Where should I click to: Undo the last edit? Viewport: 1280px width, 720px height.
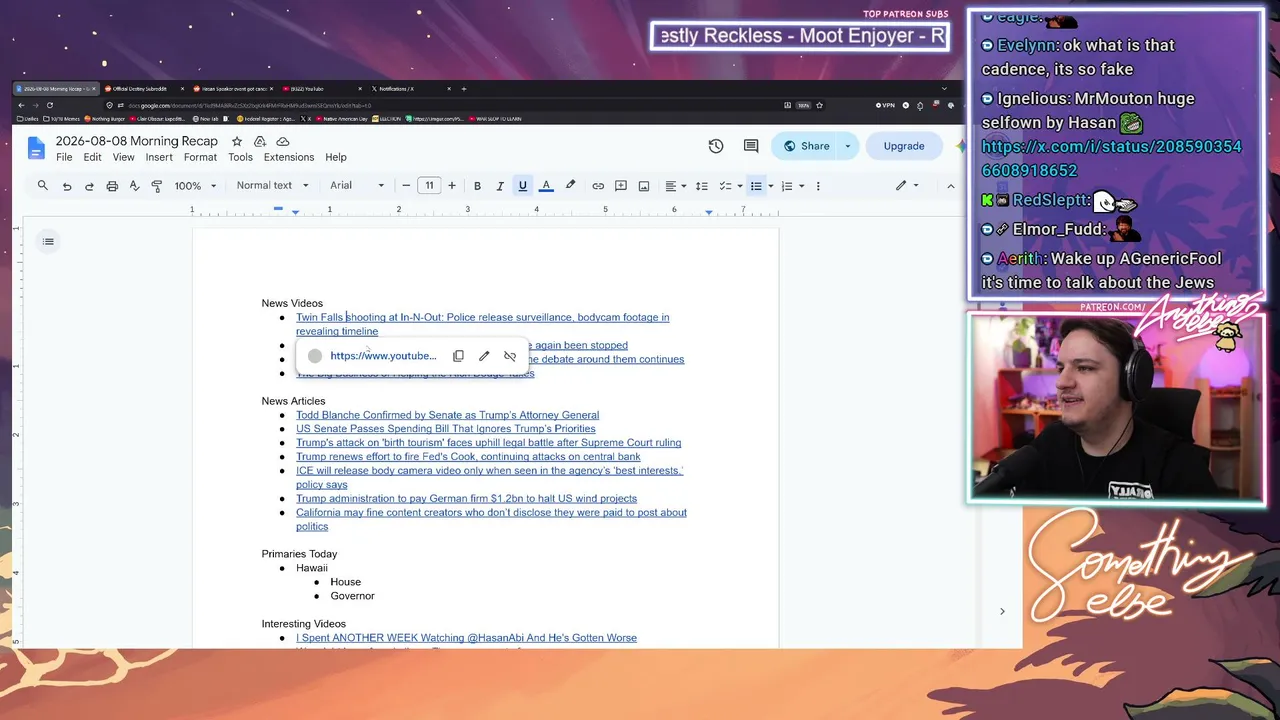[x=67, y=186]
